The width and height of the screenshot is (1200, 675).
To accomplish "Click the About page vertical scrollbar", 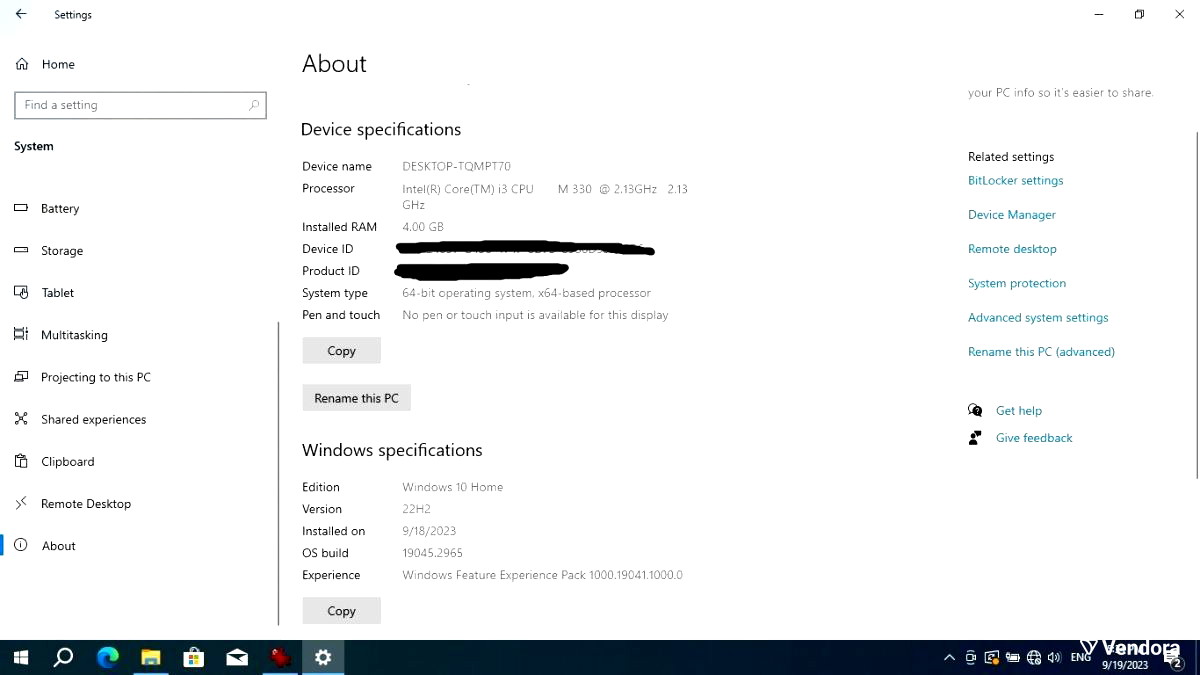I will point(1196,305).
